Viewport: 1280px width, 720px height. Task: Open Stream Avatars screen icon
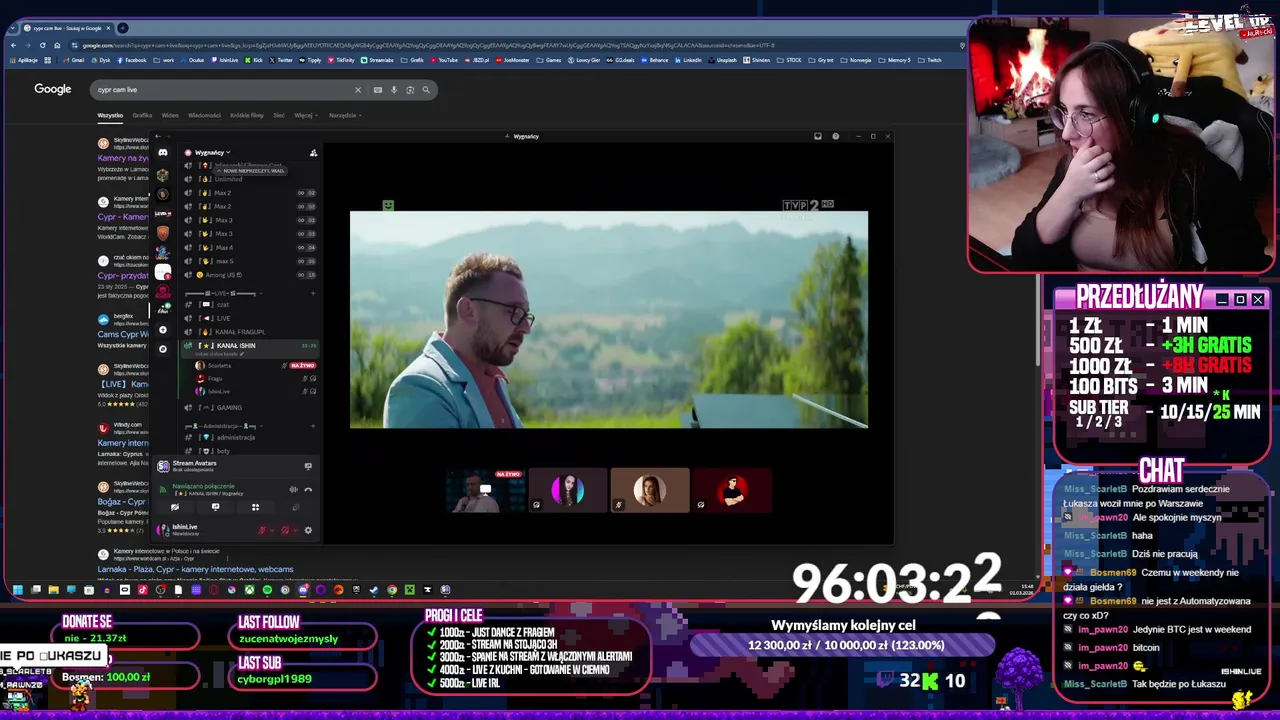308,466
